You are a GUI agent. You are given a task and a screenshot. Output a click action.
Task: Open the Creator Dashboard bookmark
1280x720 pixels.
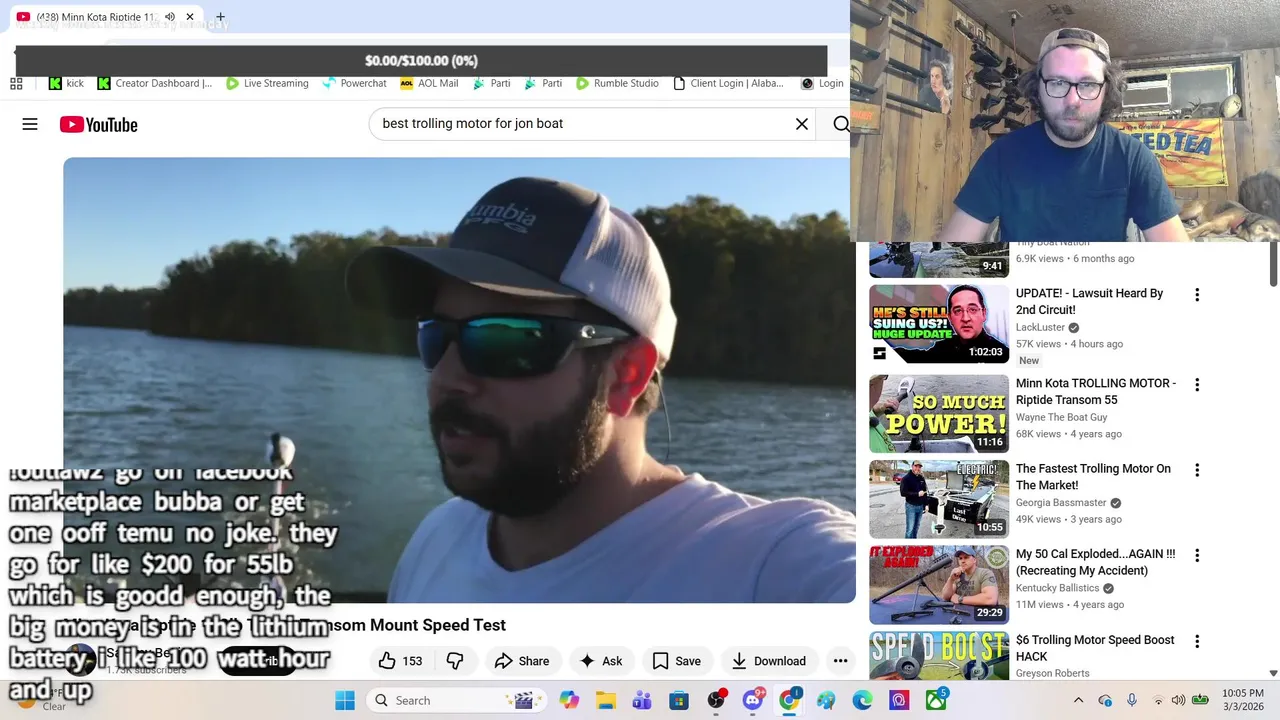pos(155,83)
